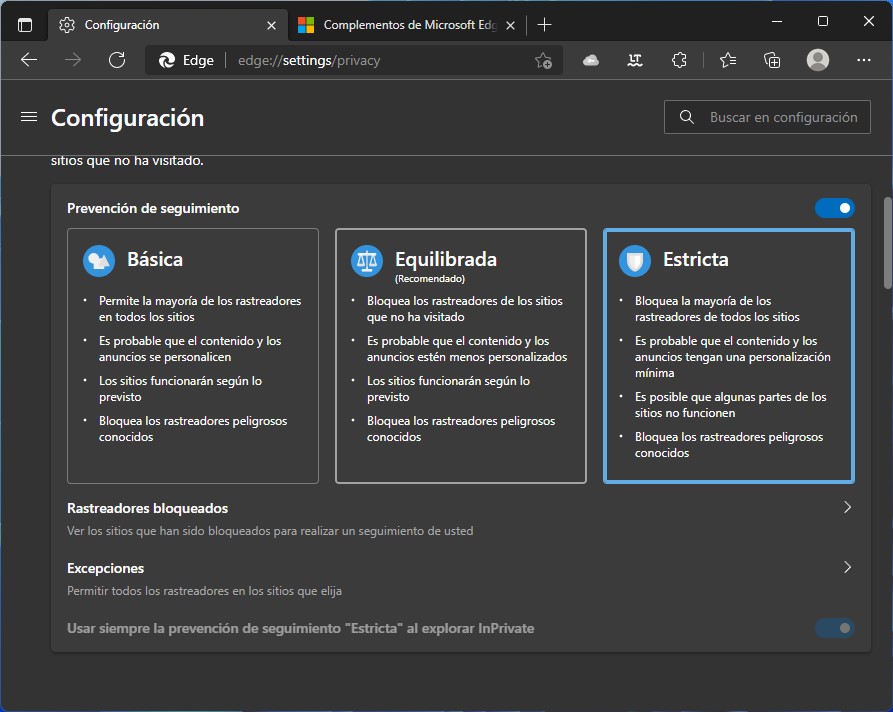The height and width of the screenshot is (712, 893).
Task: Open a new tab with plus button
Action: 544,24
